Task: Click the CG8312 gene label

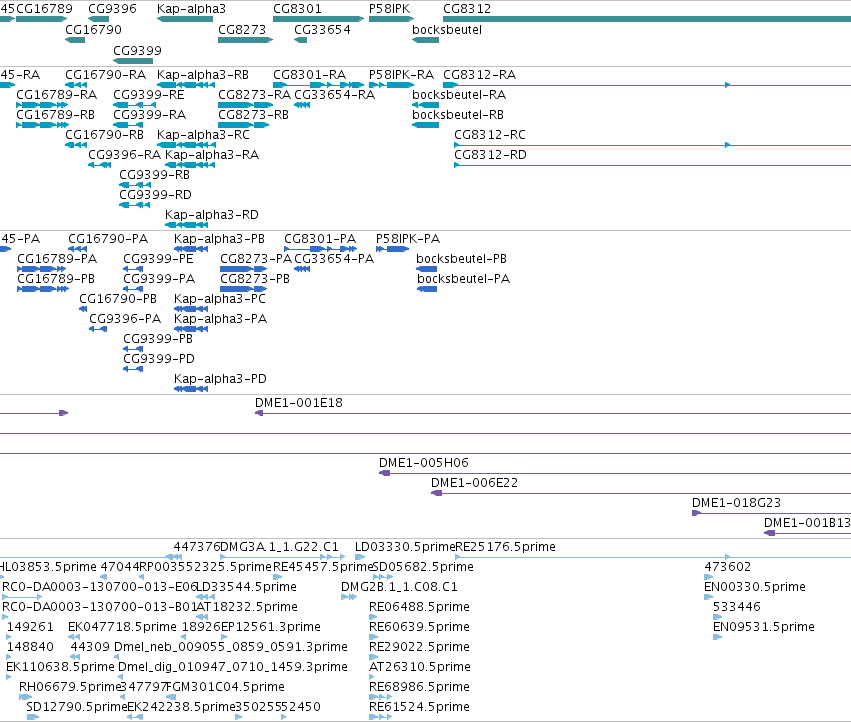Action: pyautogui.click(x=467, y=9)
